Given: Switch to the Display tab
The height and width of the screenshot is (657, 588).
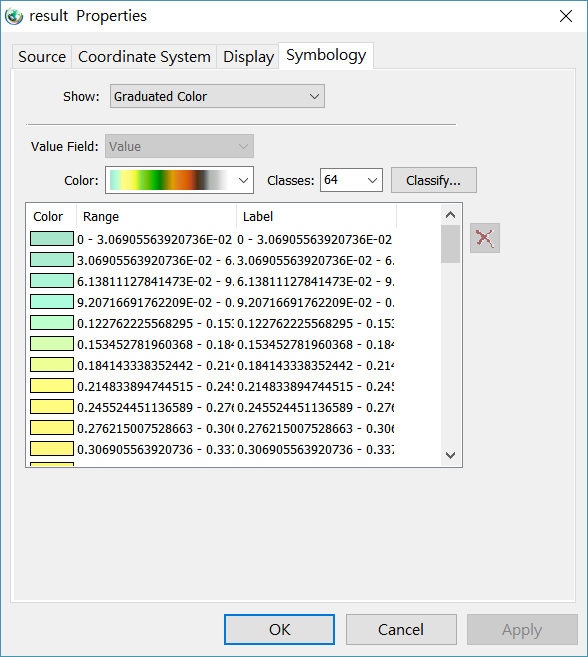Looking at the screenshot, I should (248, 57).
